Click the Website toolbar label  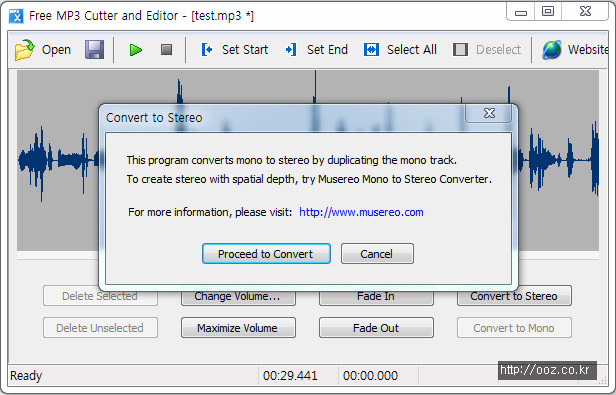(588, 50)
